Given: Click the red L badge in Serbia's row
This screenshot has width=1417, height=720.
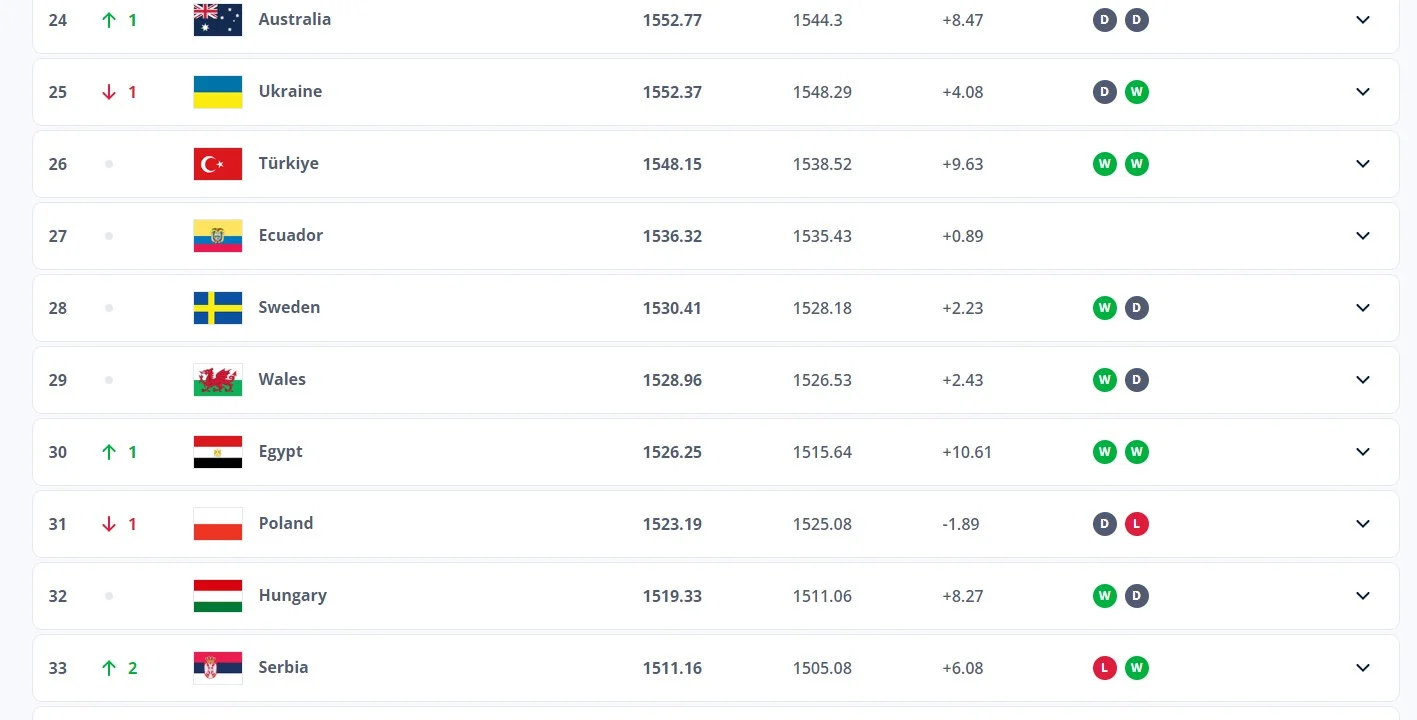Looking at the screenshot, I should click(1104, 667).
